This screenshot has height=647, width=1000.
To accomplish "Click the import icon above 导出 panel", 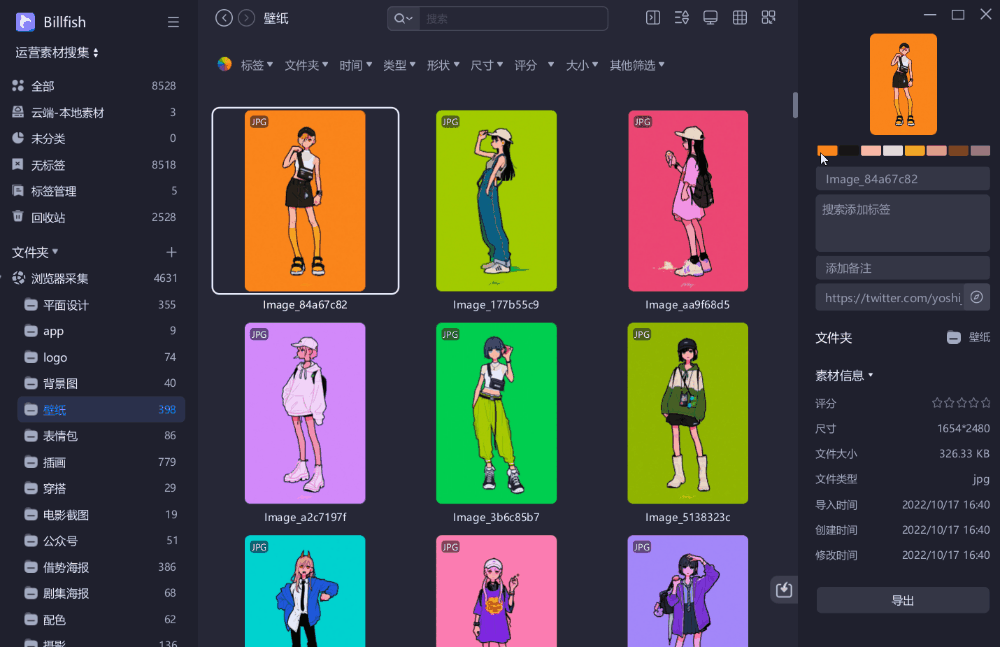I will pyautogui.click(x=784, y=590).
